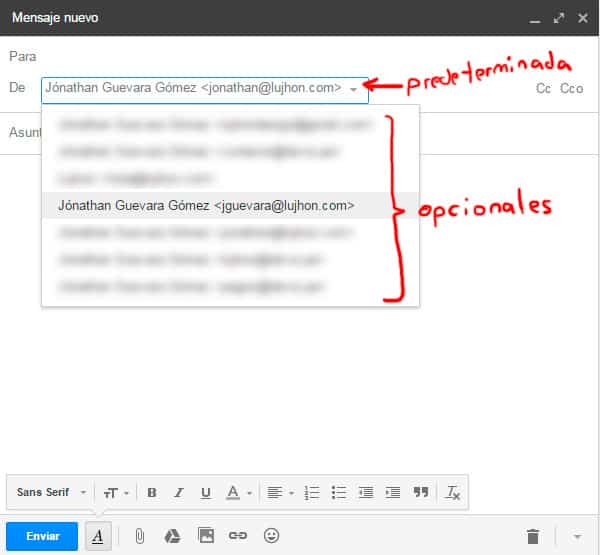Apply bulleted list formatting

point(339,493)
